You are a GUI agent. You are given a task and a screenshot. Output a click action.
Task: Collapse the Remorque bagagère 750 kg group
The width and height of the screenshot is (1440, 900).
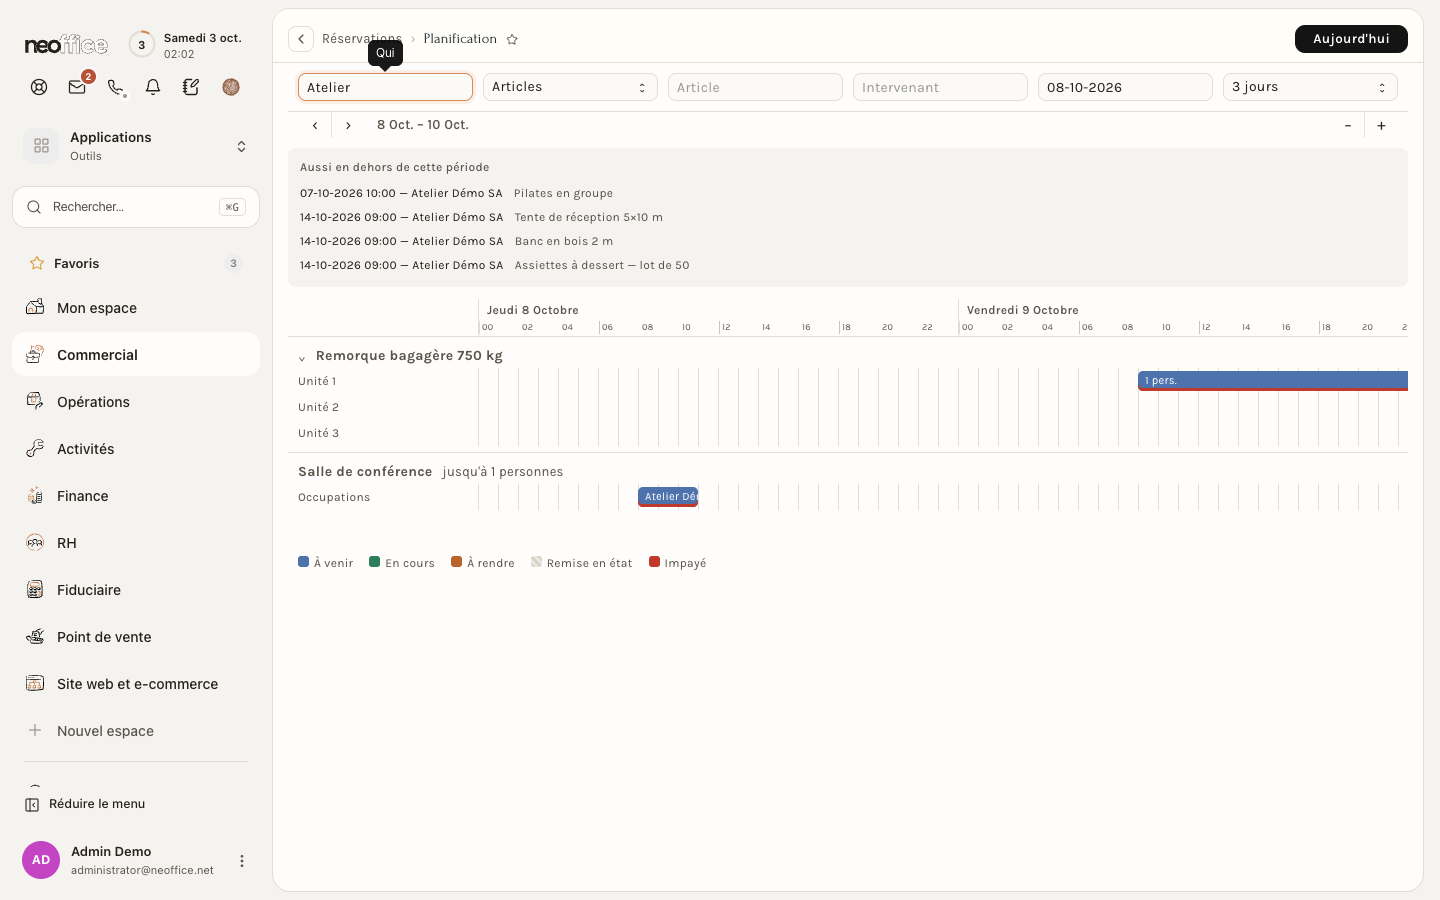click(x=302, y=357)
